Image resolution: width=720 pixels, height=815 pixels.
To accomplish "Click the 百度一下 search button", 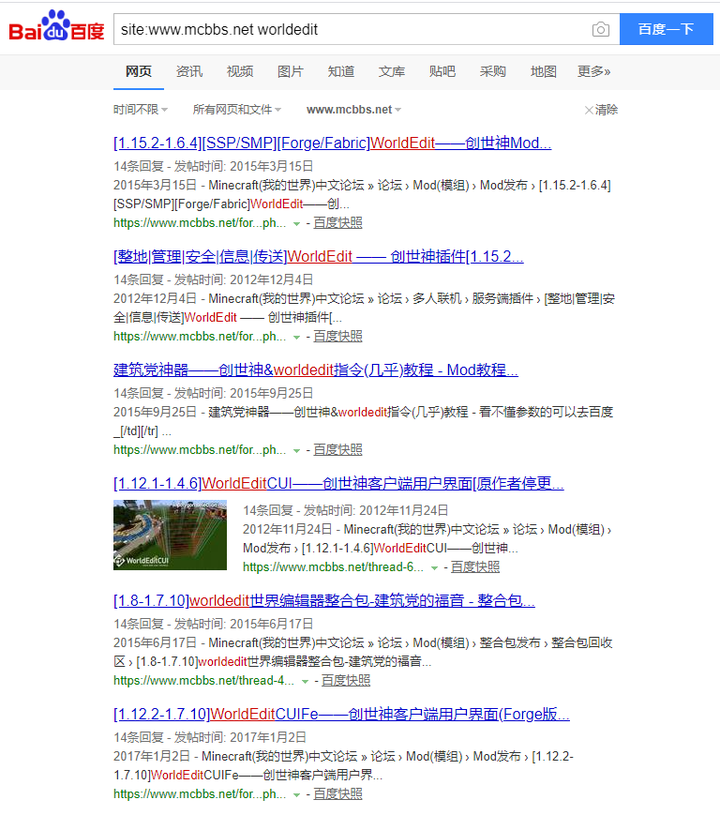I will pyautogui.click(x=666, y=29).
